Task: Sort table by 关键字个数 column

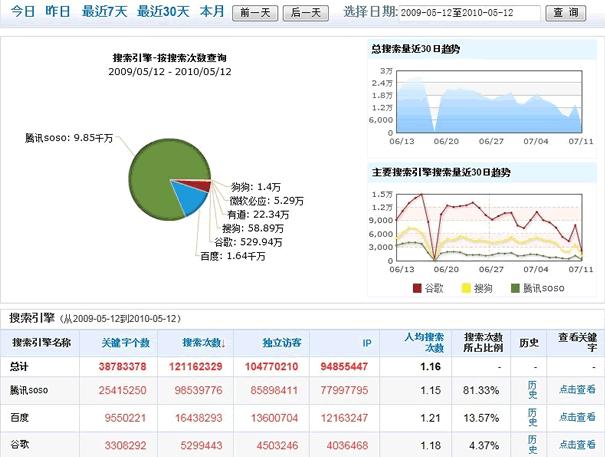Action: pyautogui.click(x=125, y=343)
